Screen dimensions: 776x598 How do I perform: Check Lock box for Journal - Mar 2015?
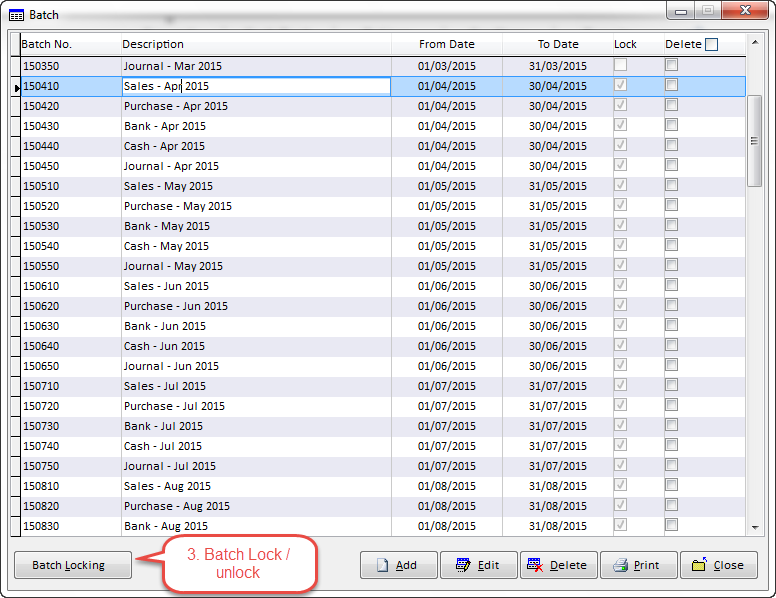[x=621, y=65]
